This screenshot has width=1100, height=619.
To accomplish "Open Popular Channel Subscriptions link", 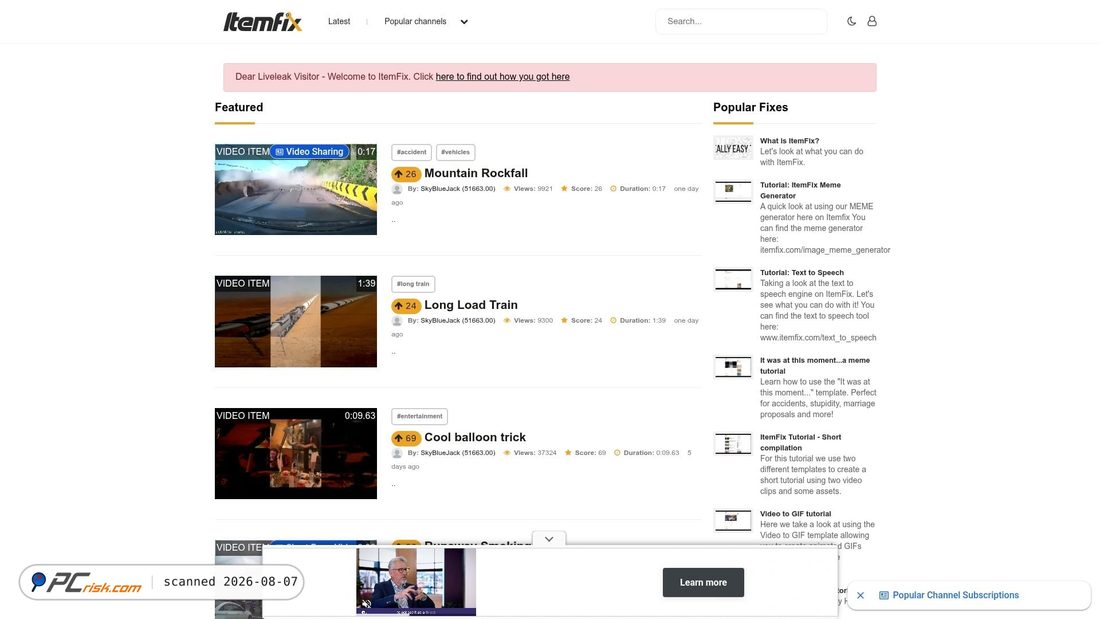I will [955, 595].
